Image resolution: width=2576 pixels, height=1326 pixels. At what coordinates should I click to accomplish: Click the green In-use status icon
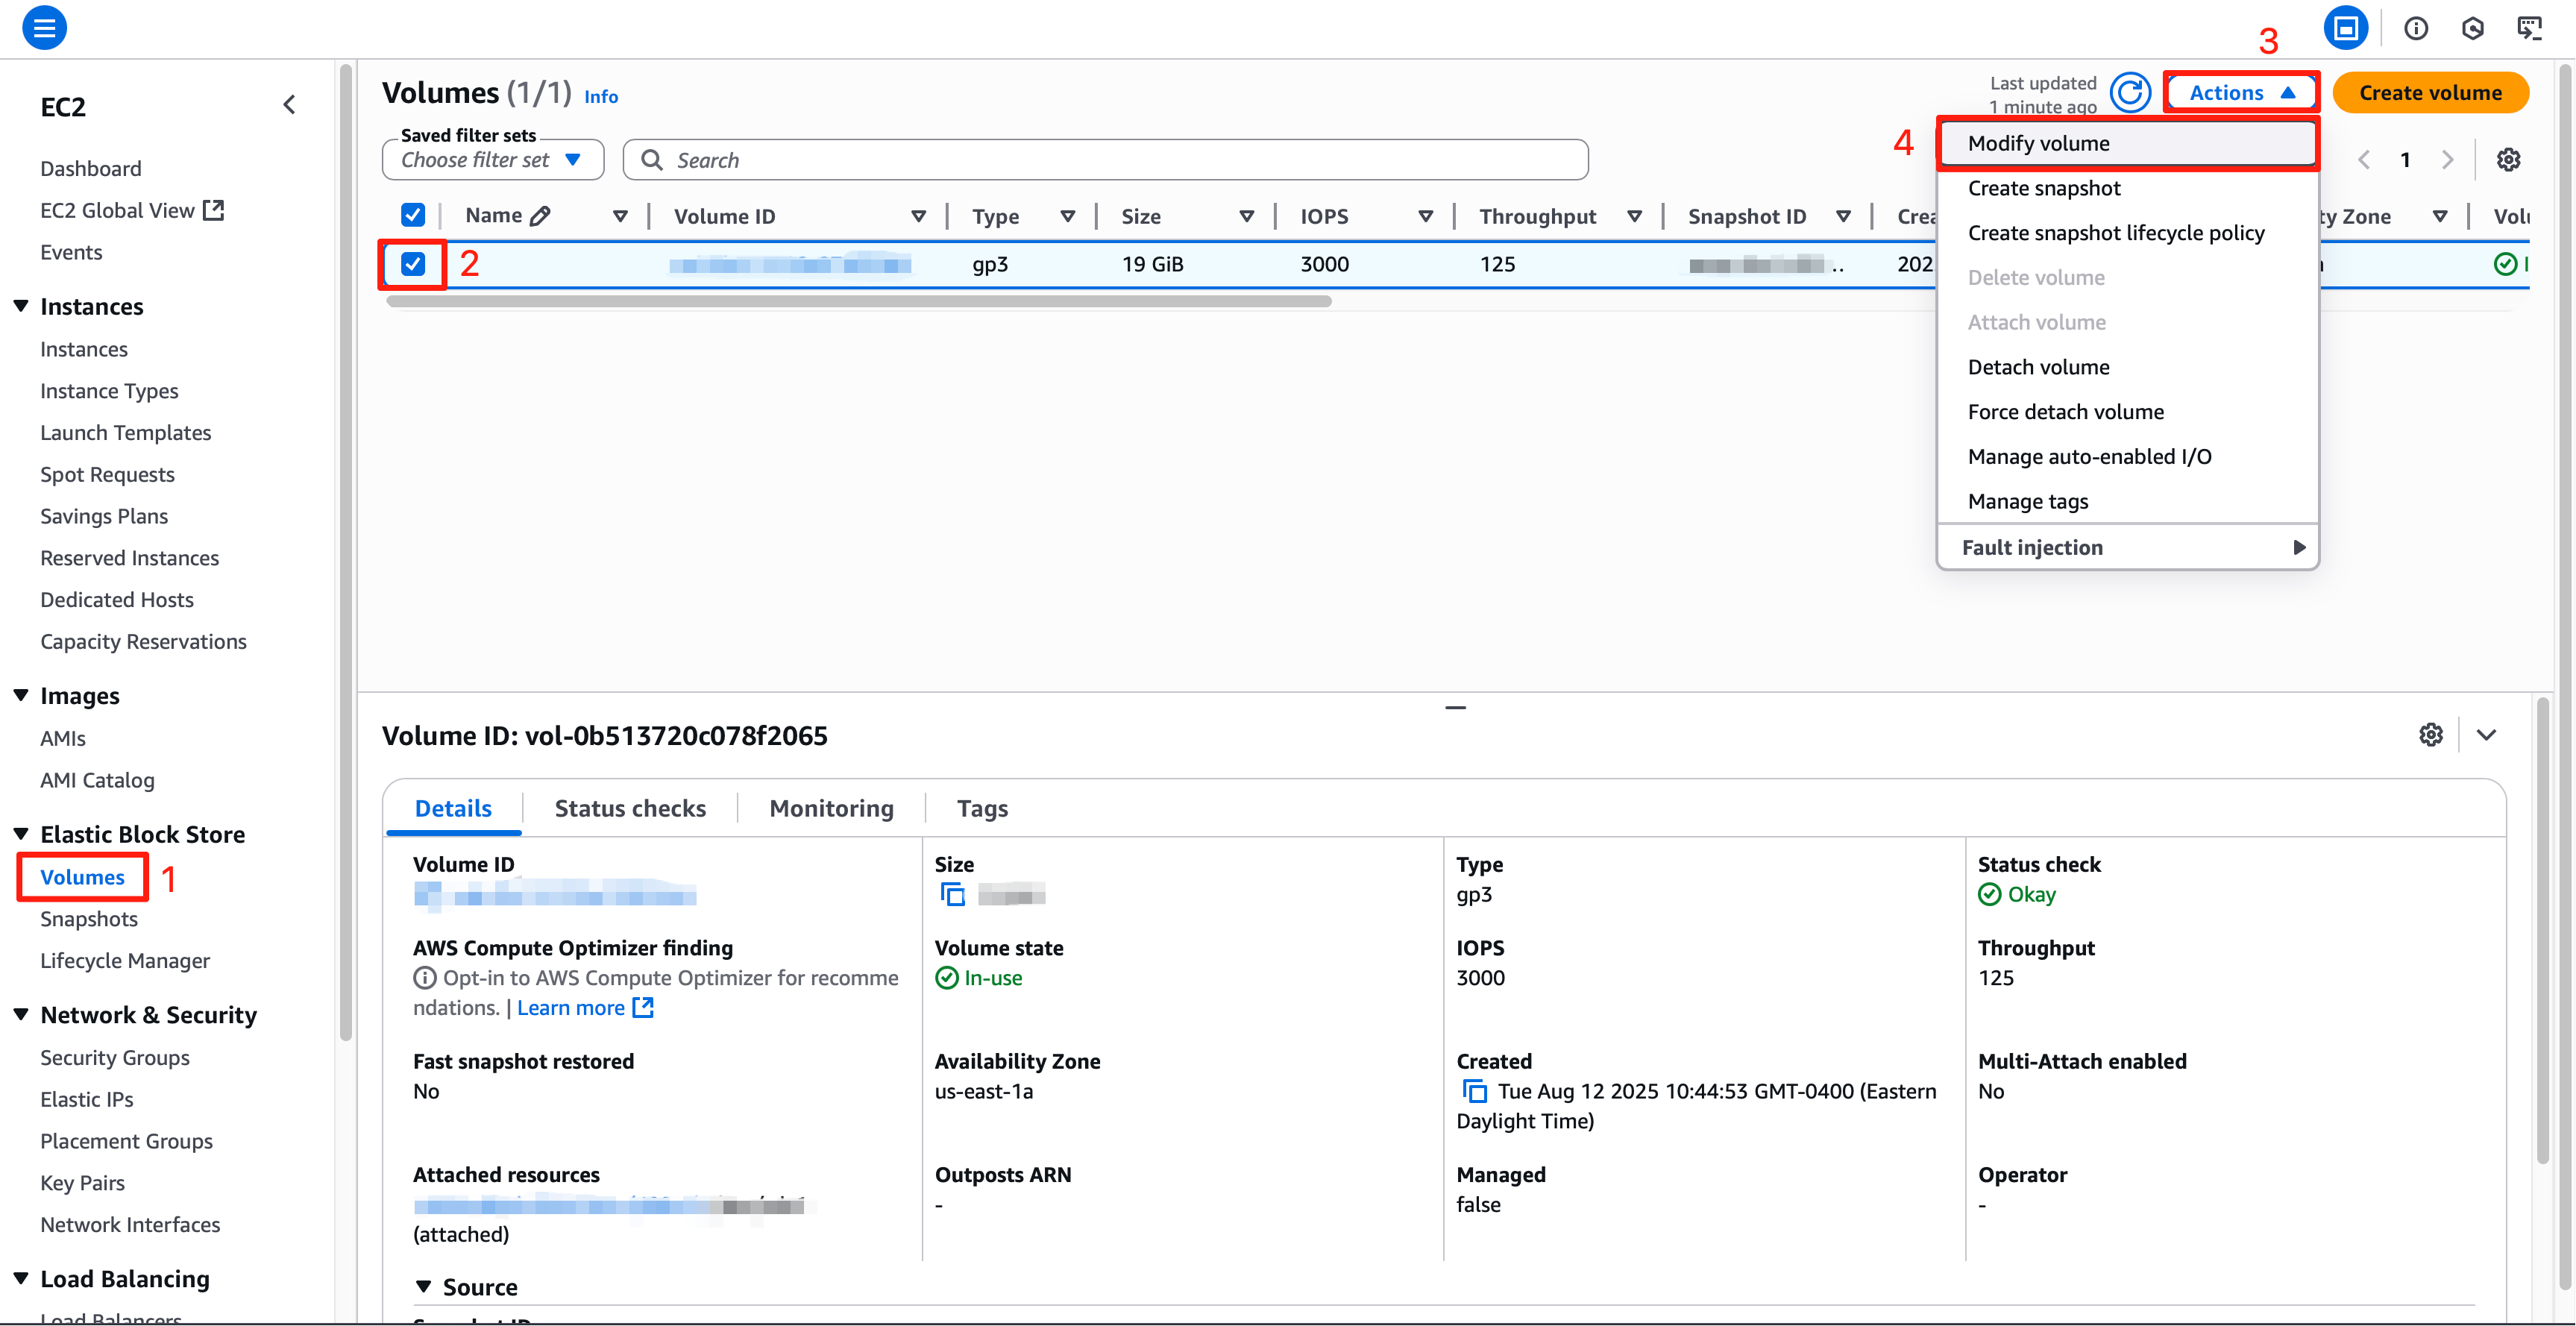coord(946,978)
